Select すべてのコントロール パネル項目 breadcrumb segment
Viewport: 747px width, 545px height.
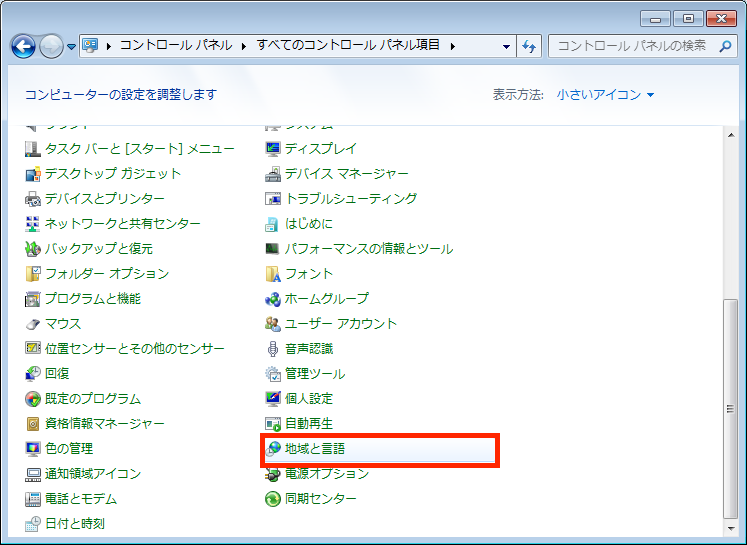(x=348, y=46)
